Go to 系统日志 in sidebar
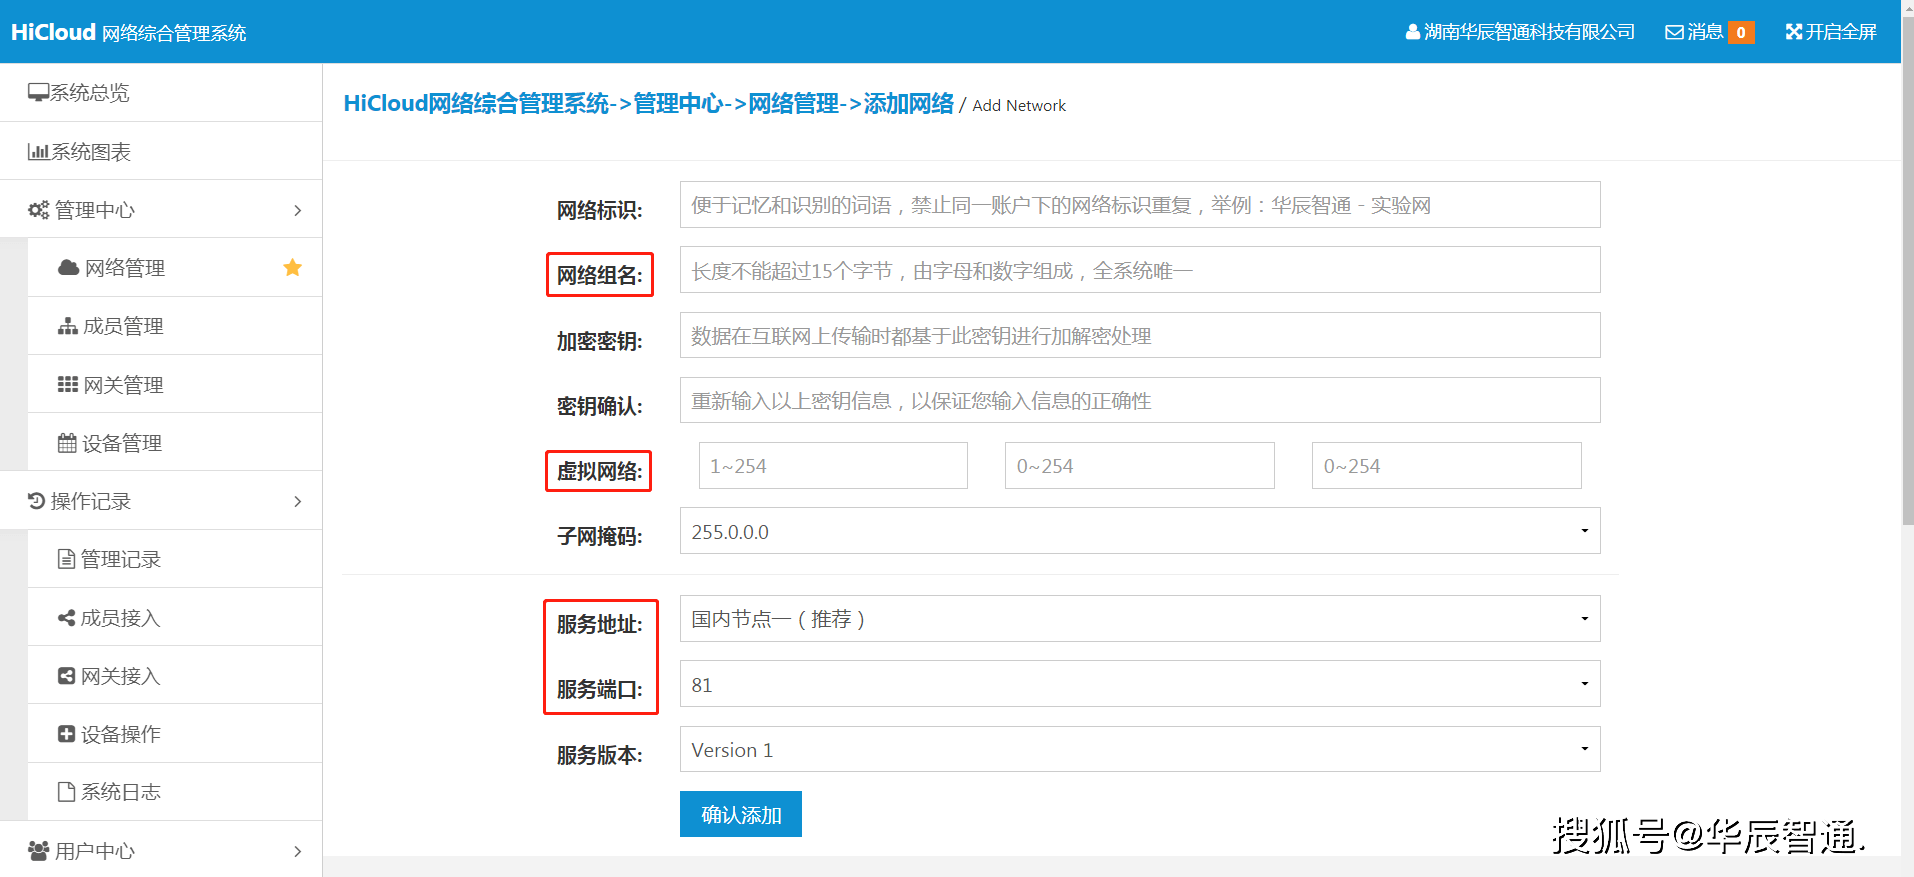Screen dimensions: 1914x877 (x=175, y=792)
